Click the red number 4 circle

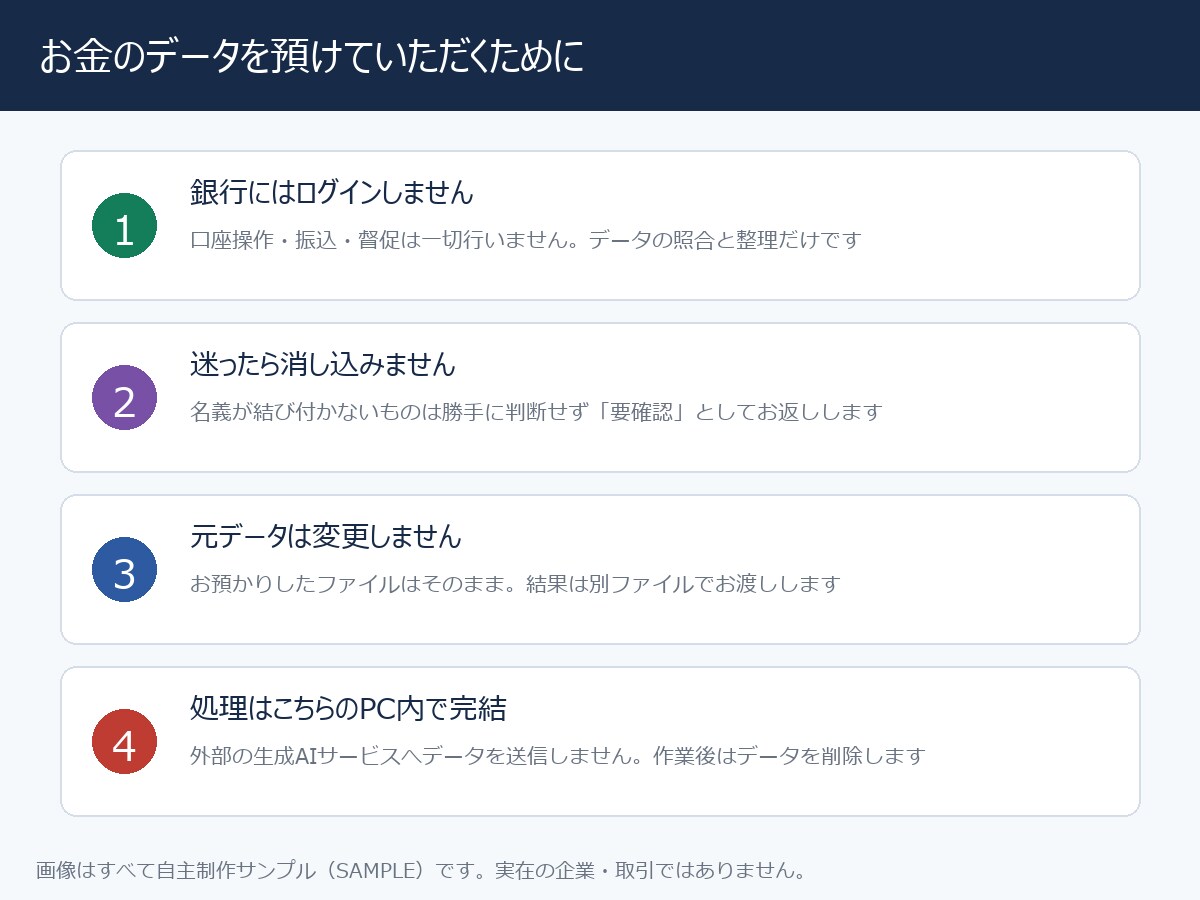(x=124, y=742)
